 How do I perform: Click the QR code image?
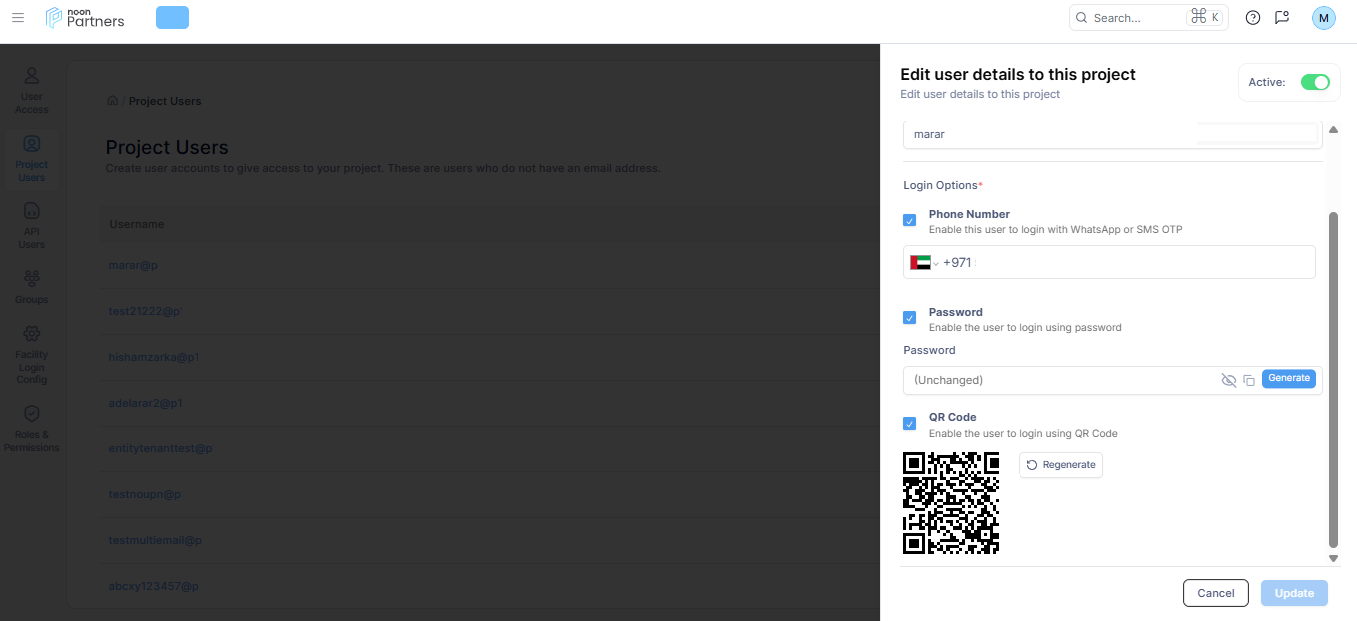tap(951, 503)
